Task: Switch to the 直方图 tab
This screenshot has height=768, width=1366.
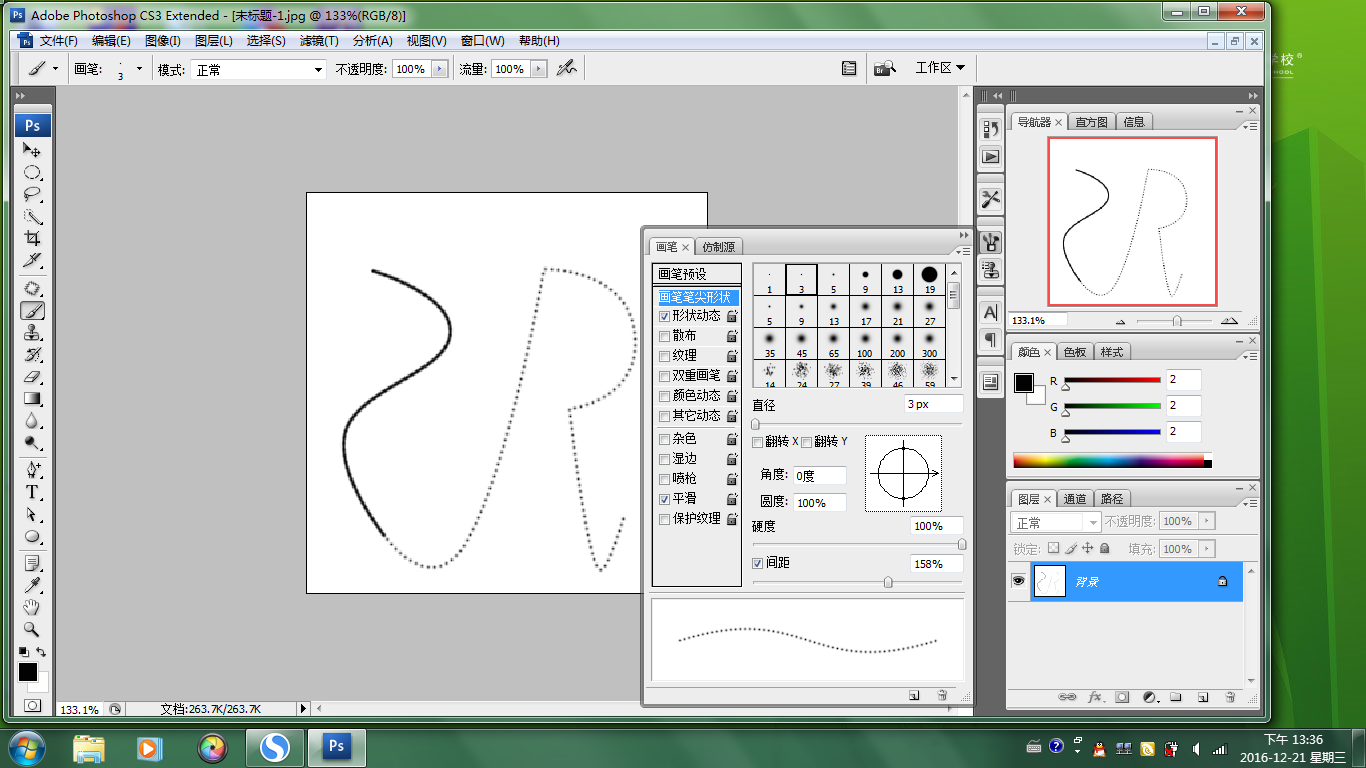Action: click(1091, 122)
